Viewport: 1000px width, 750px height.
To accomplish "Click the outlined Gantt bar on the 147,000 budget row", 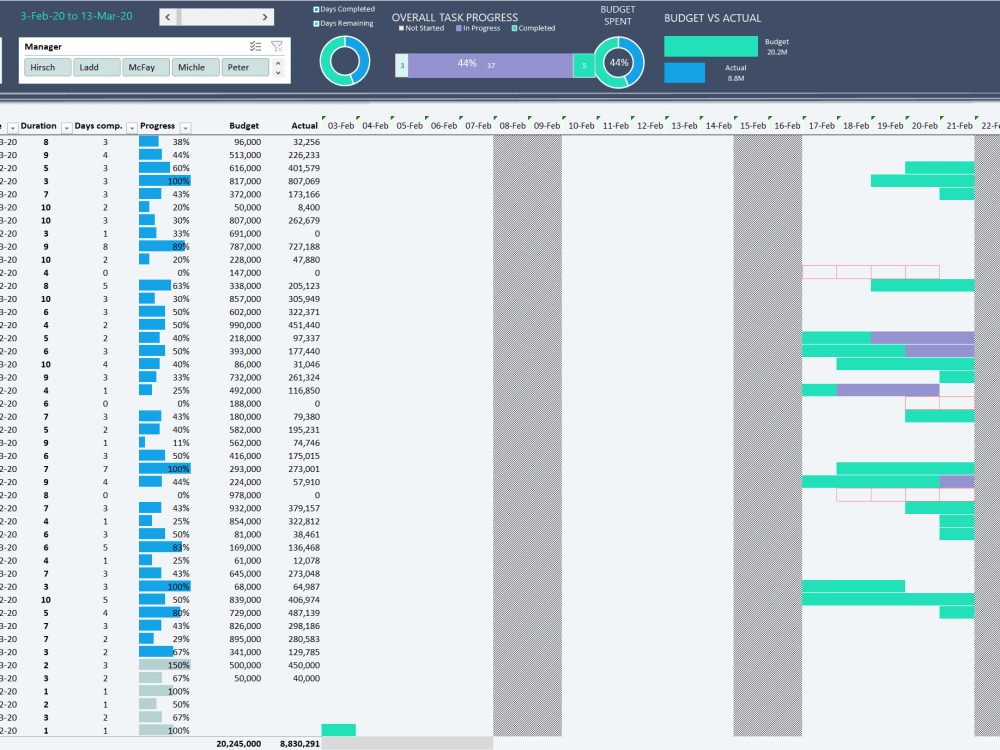I will coord(871,272).
